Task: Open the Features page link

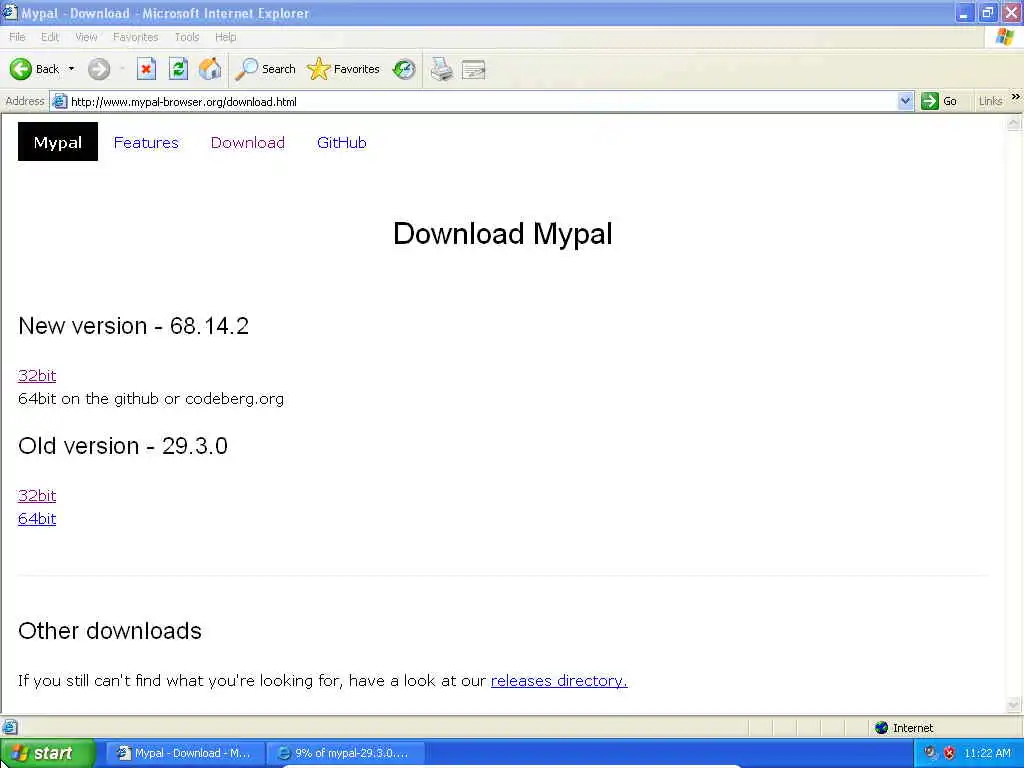Action: click(146, 142)
